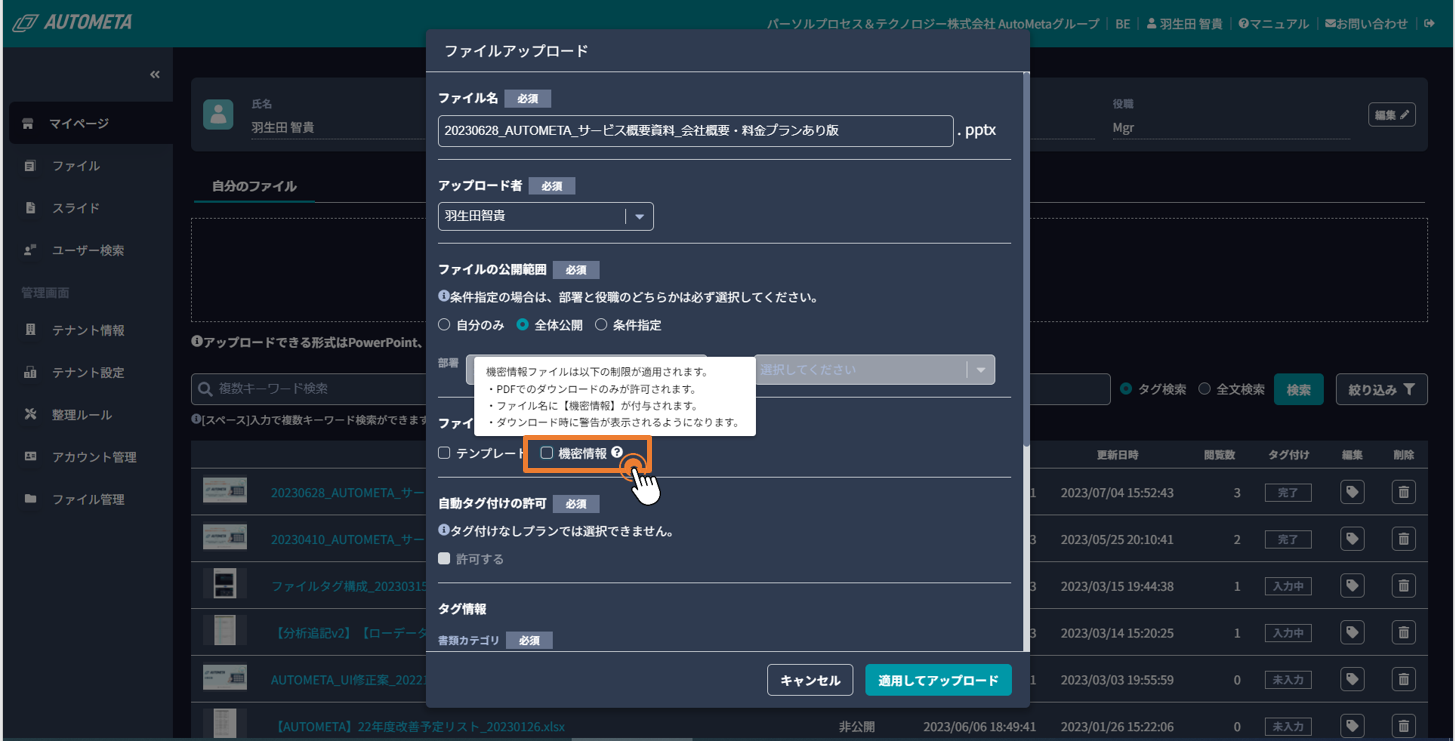Click the キャンセル button
1455x741 pixels.
pos(810,680)
